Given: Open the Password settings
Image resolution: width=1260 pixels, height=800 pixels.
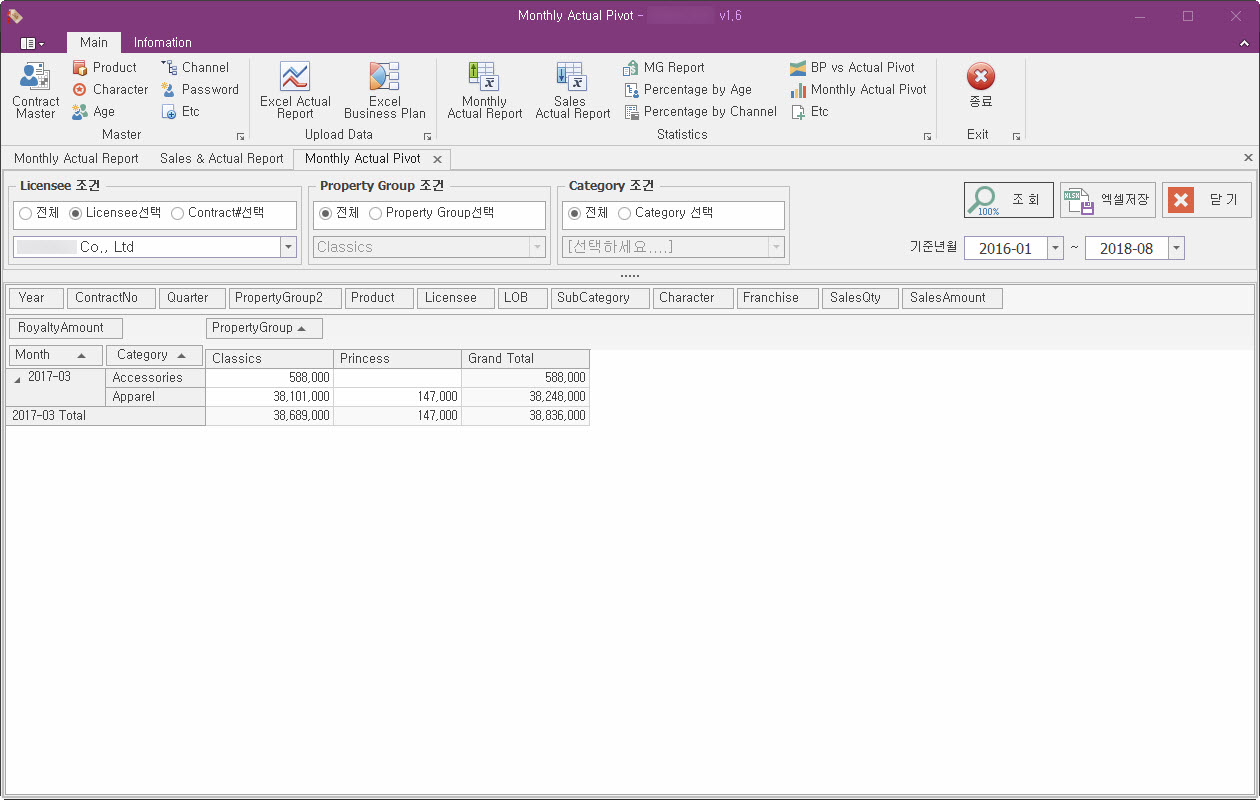Looking at the screenshot, I should coord(200,89).
